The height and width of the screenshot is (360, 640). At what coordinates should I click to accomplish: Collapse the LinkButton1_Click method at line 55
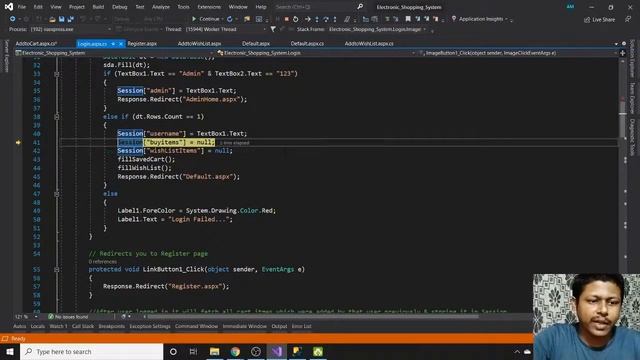pyautogui.click(x=57, y=269)
